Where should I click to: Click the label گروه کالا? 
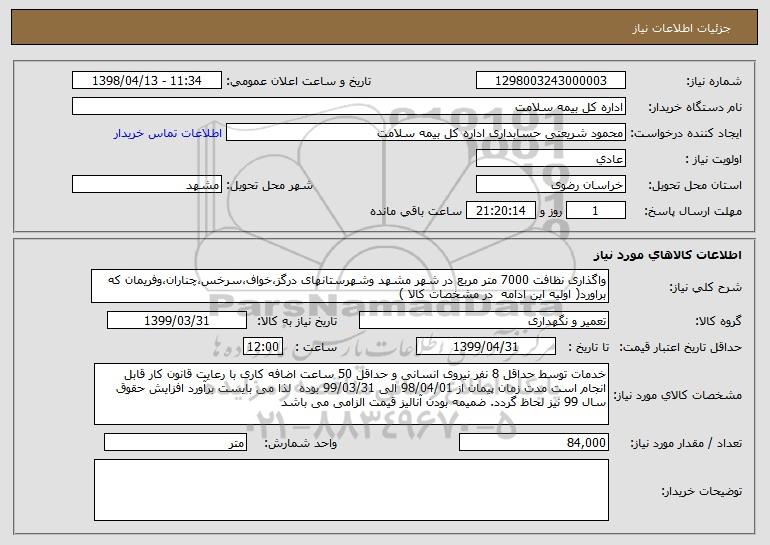[718, 322]
